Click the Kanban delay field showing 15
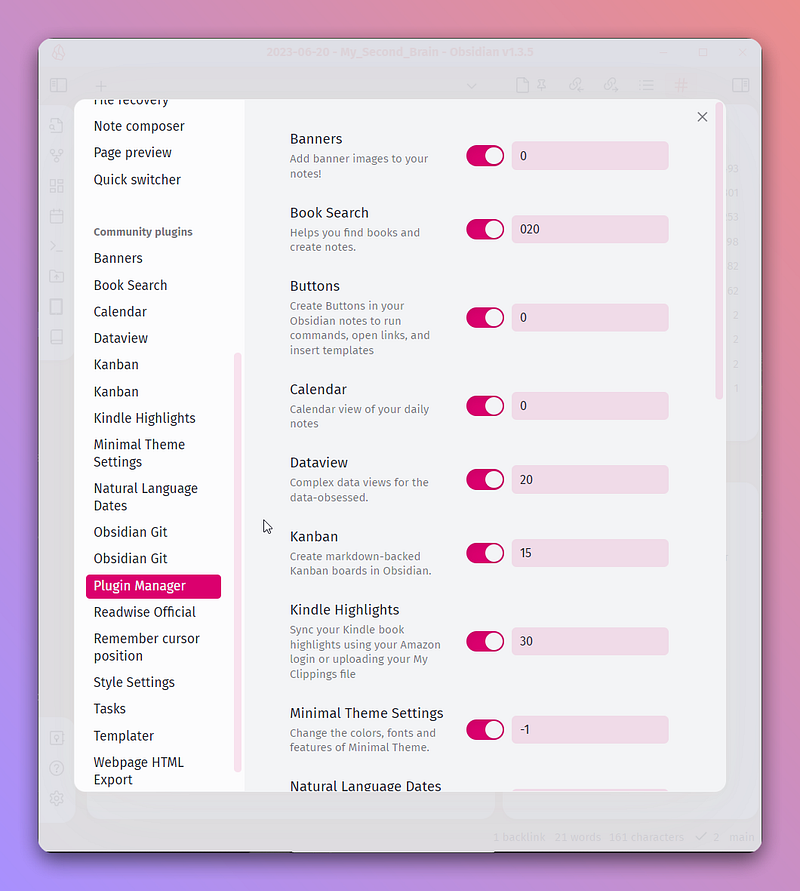Image resolution: width=800 pixels, height=891 pixels. (x=590, y=553)
